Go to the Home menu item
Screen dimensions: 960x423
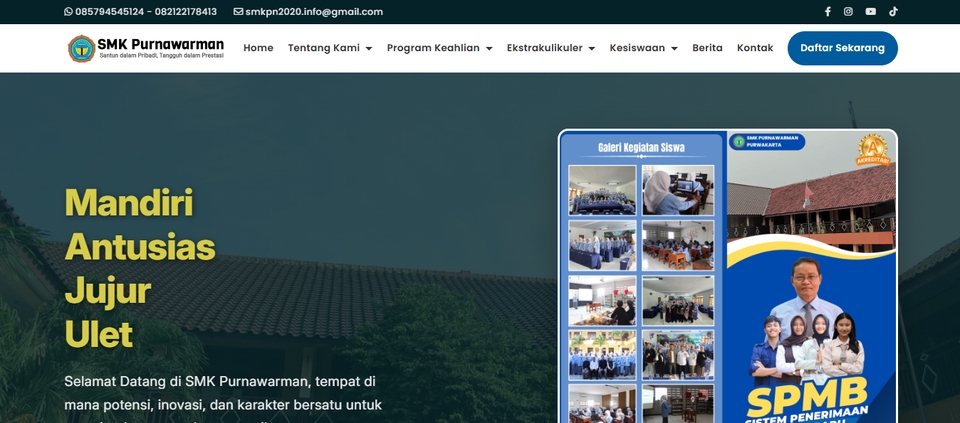(x=258, y=48)
